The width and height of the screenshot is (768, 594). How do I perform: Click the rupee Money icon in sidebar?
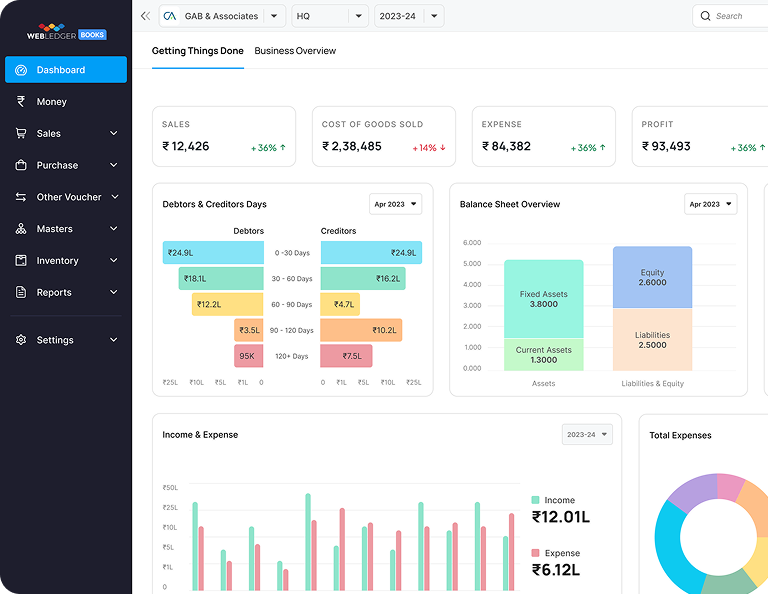click(x=21, y=101)
